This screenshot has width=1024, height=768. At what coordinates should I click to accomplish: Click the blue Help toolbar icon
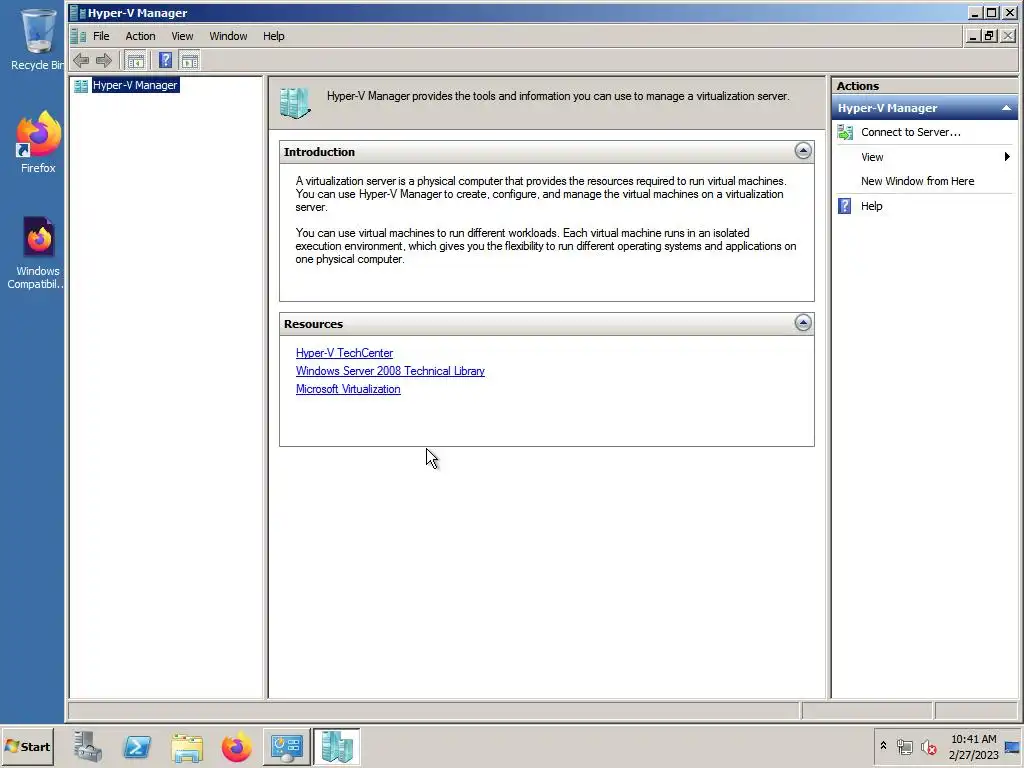(x=165, y=61)
